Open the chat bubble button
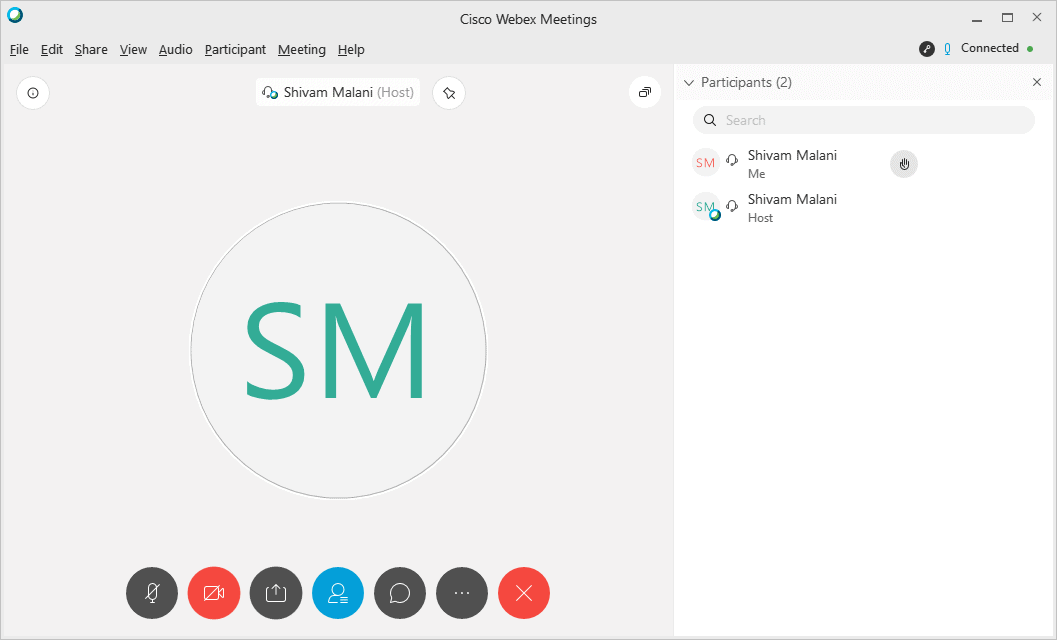The image size is (1057, 640). (x=400, y=593)
